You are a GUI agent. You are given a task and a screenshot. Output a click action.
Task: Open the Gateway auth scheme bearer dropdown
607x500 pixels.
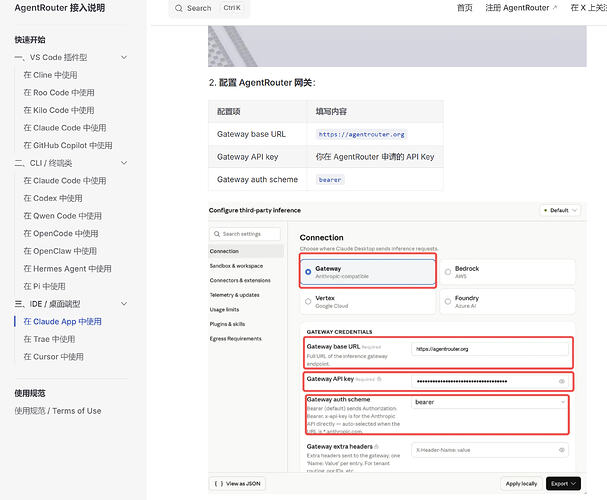(490, 402)
